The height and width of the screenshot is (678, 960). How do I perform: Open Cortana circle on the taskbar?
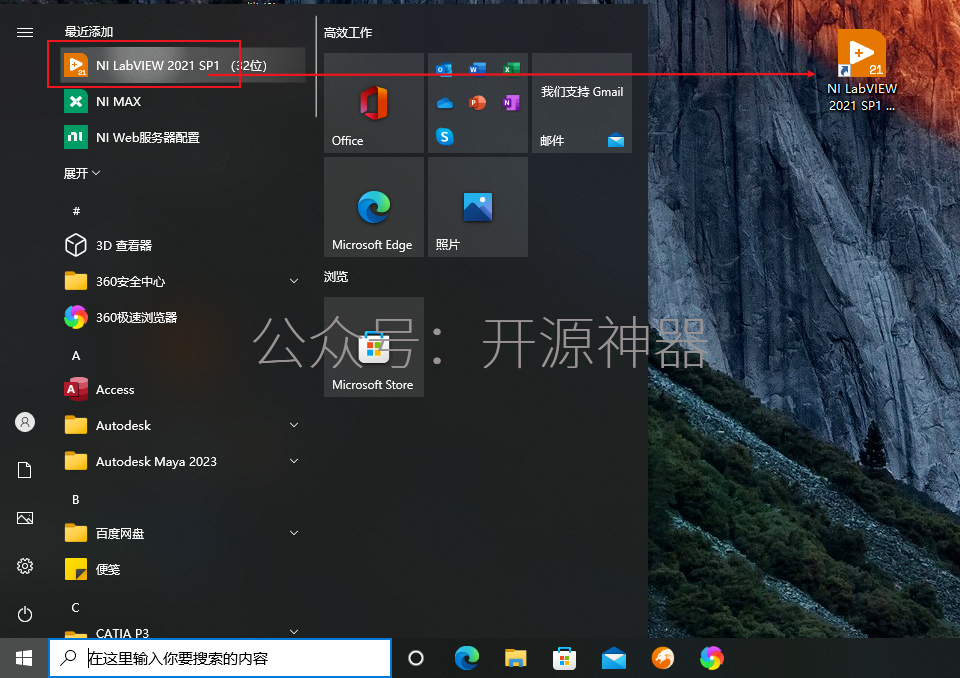click(416, 658)
